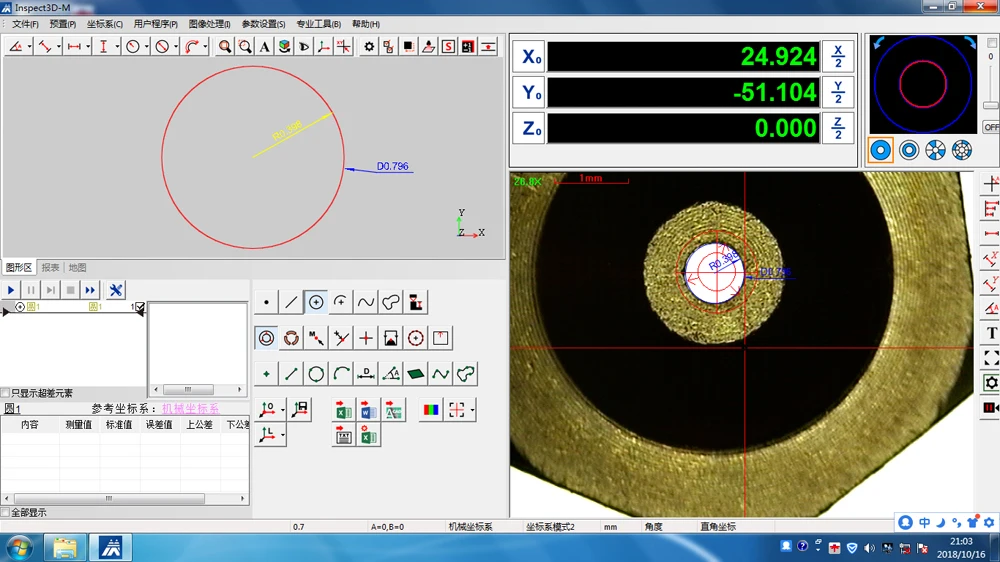Click the wrench settings icon
Image resolution: width=1000 pixels, height=562 pixels.
[116, 290]
